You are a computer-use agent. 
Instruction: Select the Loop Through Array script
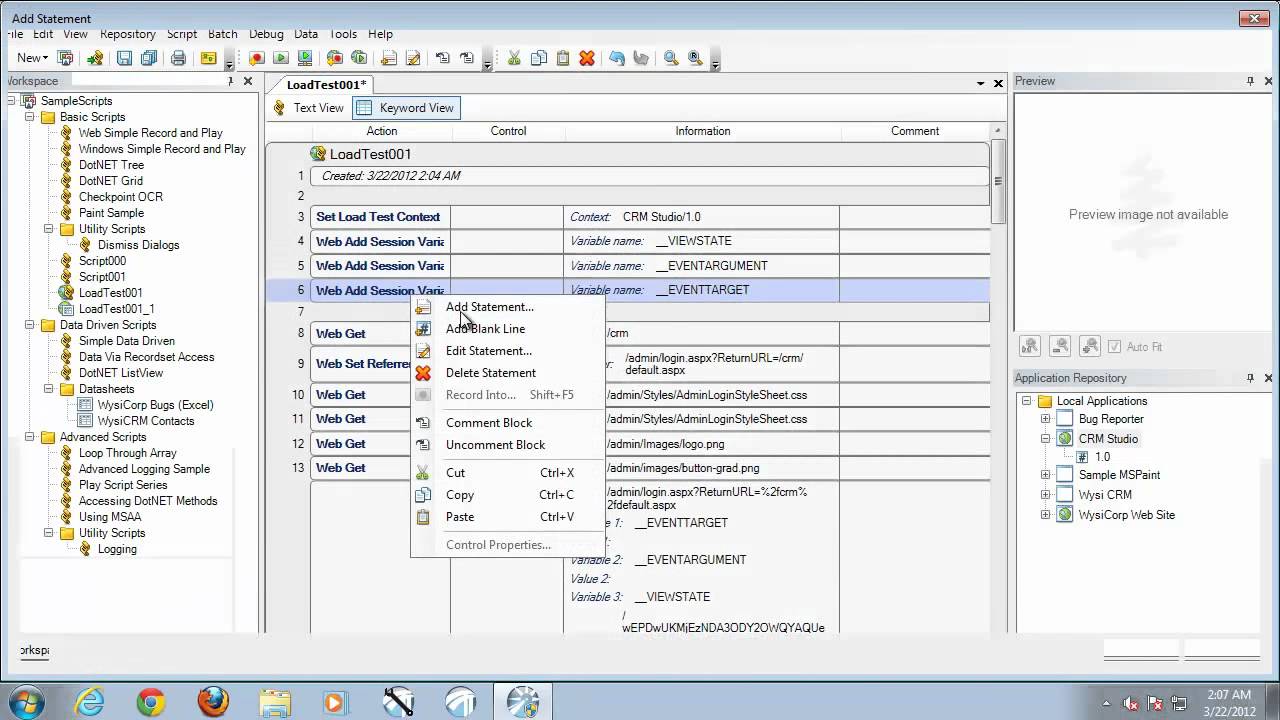point(128,453)
